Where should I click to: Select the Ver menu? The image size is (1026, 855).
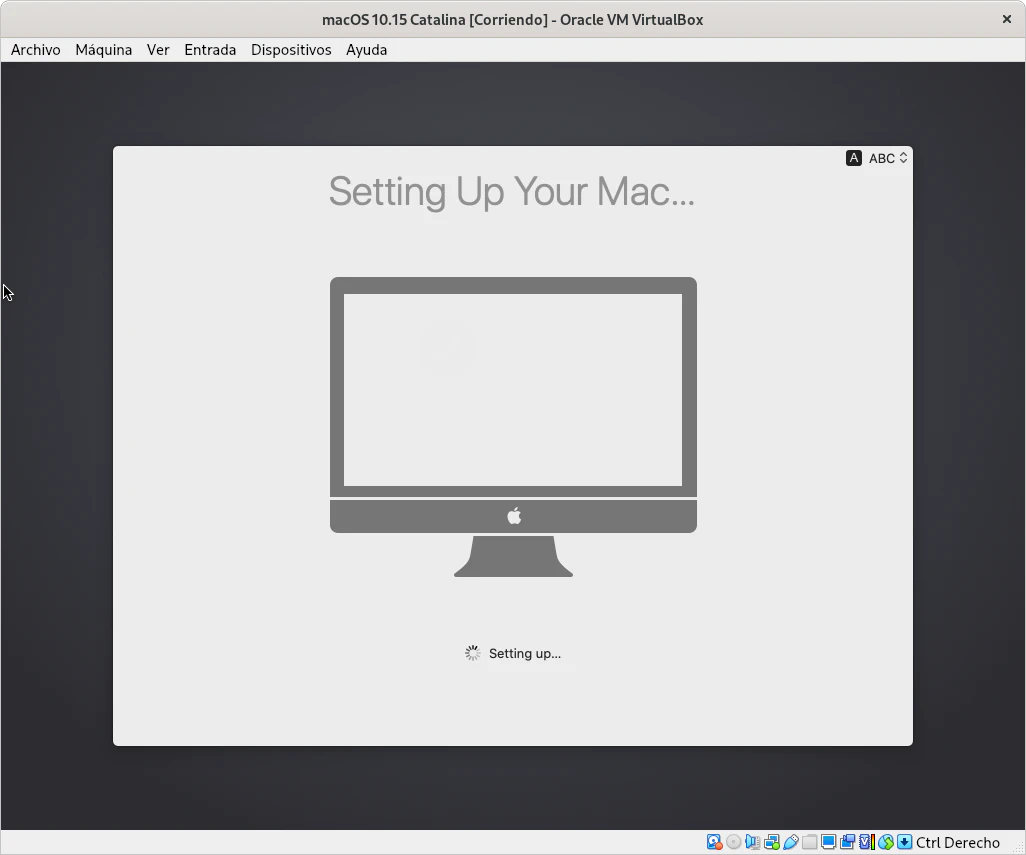point(158,50)
